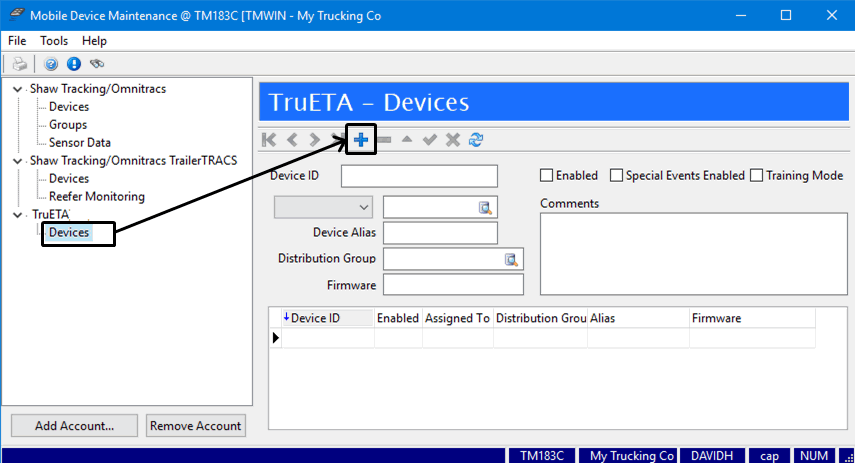Click the Distribution Group column header

click(540, 318)
